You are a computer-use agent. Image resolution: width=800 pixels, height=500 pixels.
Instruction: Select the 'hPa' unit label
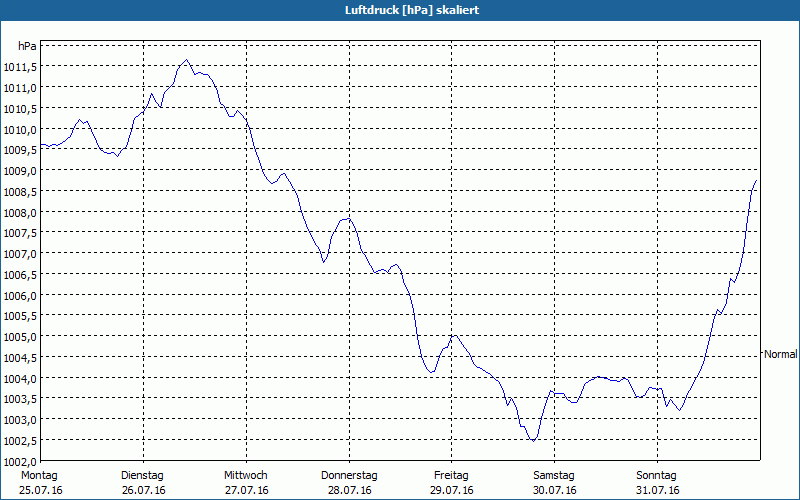(27, 46)
